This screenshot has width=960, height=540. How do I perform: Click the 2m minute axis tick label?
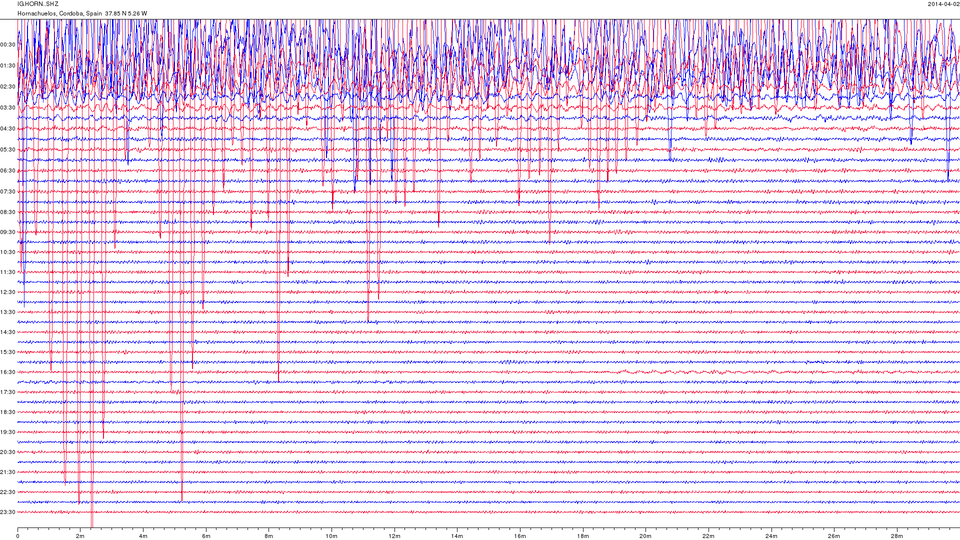coord(80,536)
